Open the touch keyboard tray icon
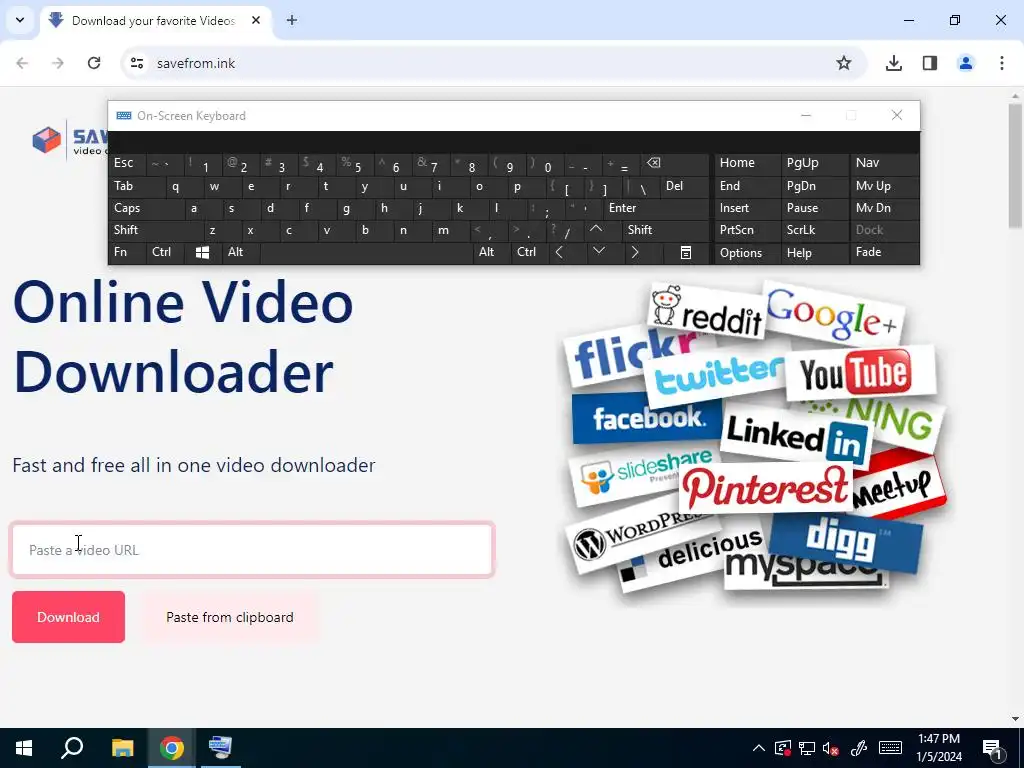The image size is (1024, 768). 890,748
